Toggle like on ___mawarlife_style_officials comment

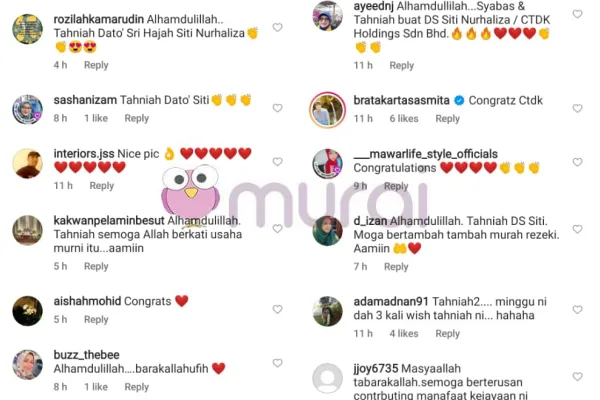click(x=577, y=162)
